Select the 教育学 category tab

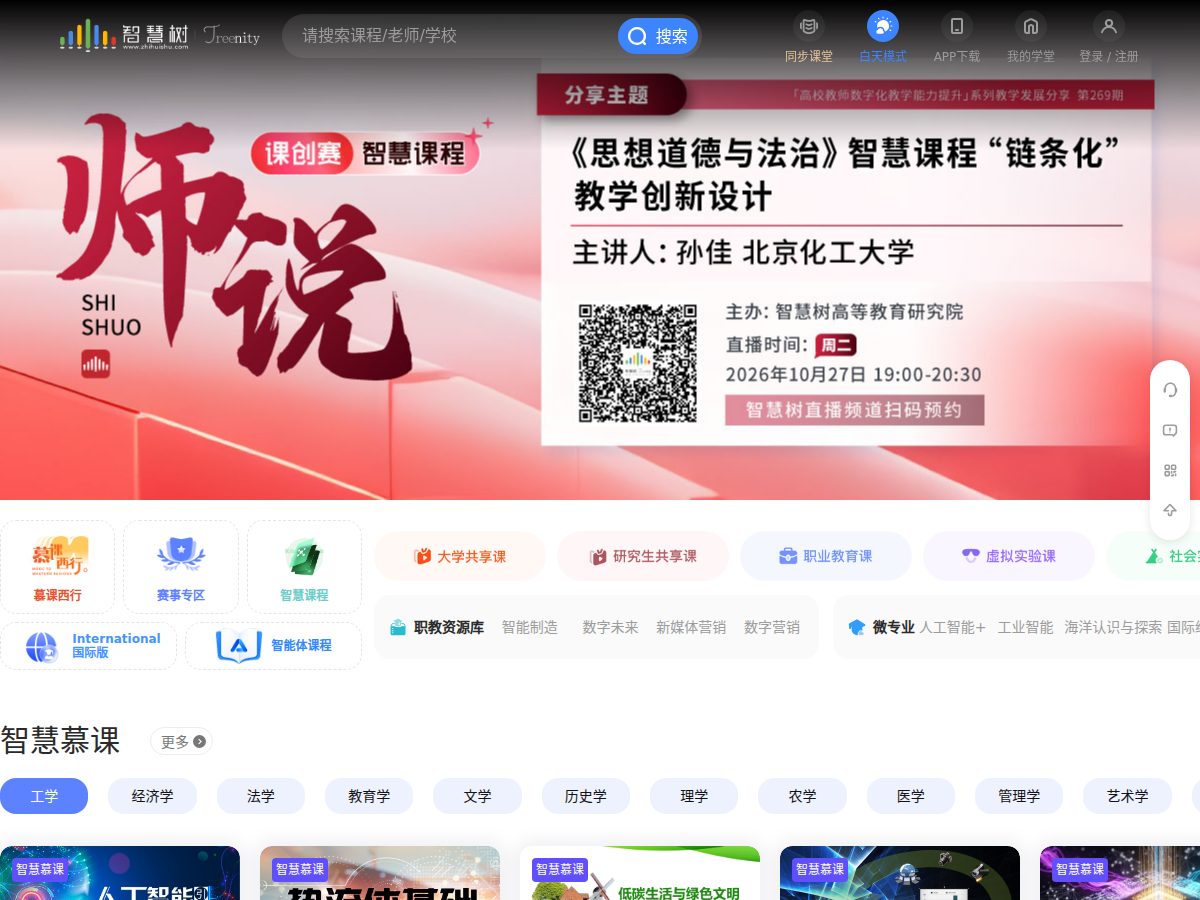coord(369,796)
